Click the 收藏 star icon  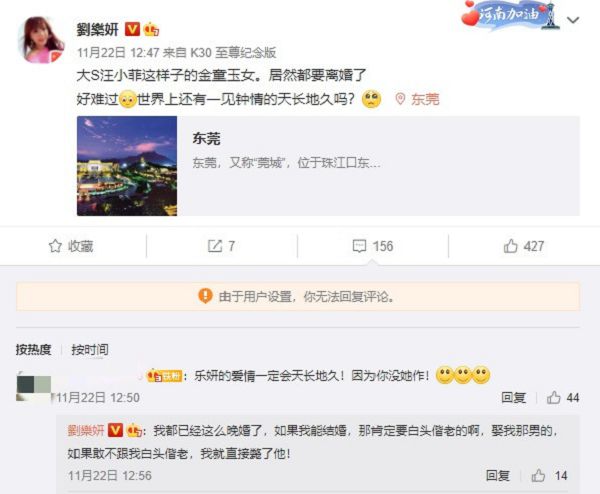pos(55,246)
